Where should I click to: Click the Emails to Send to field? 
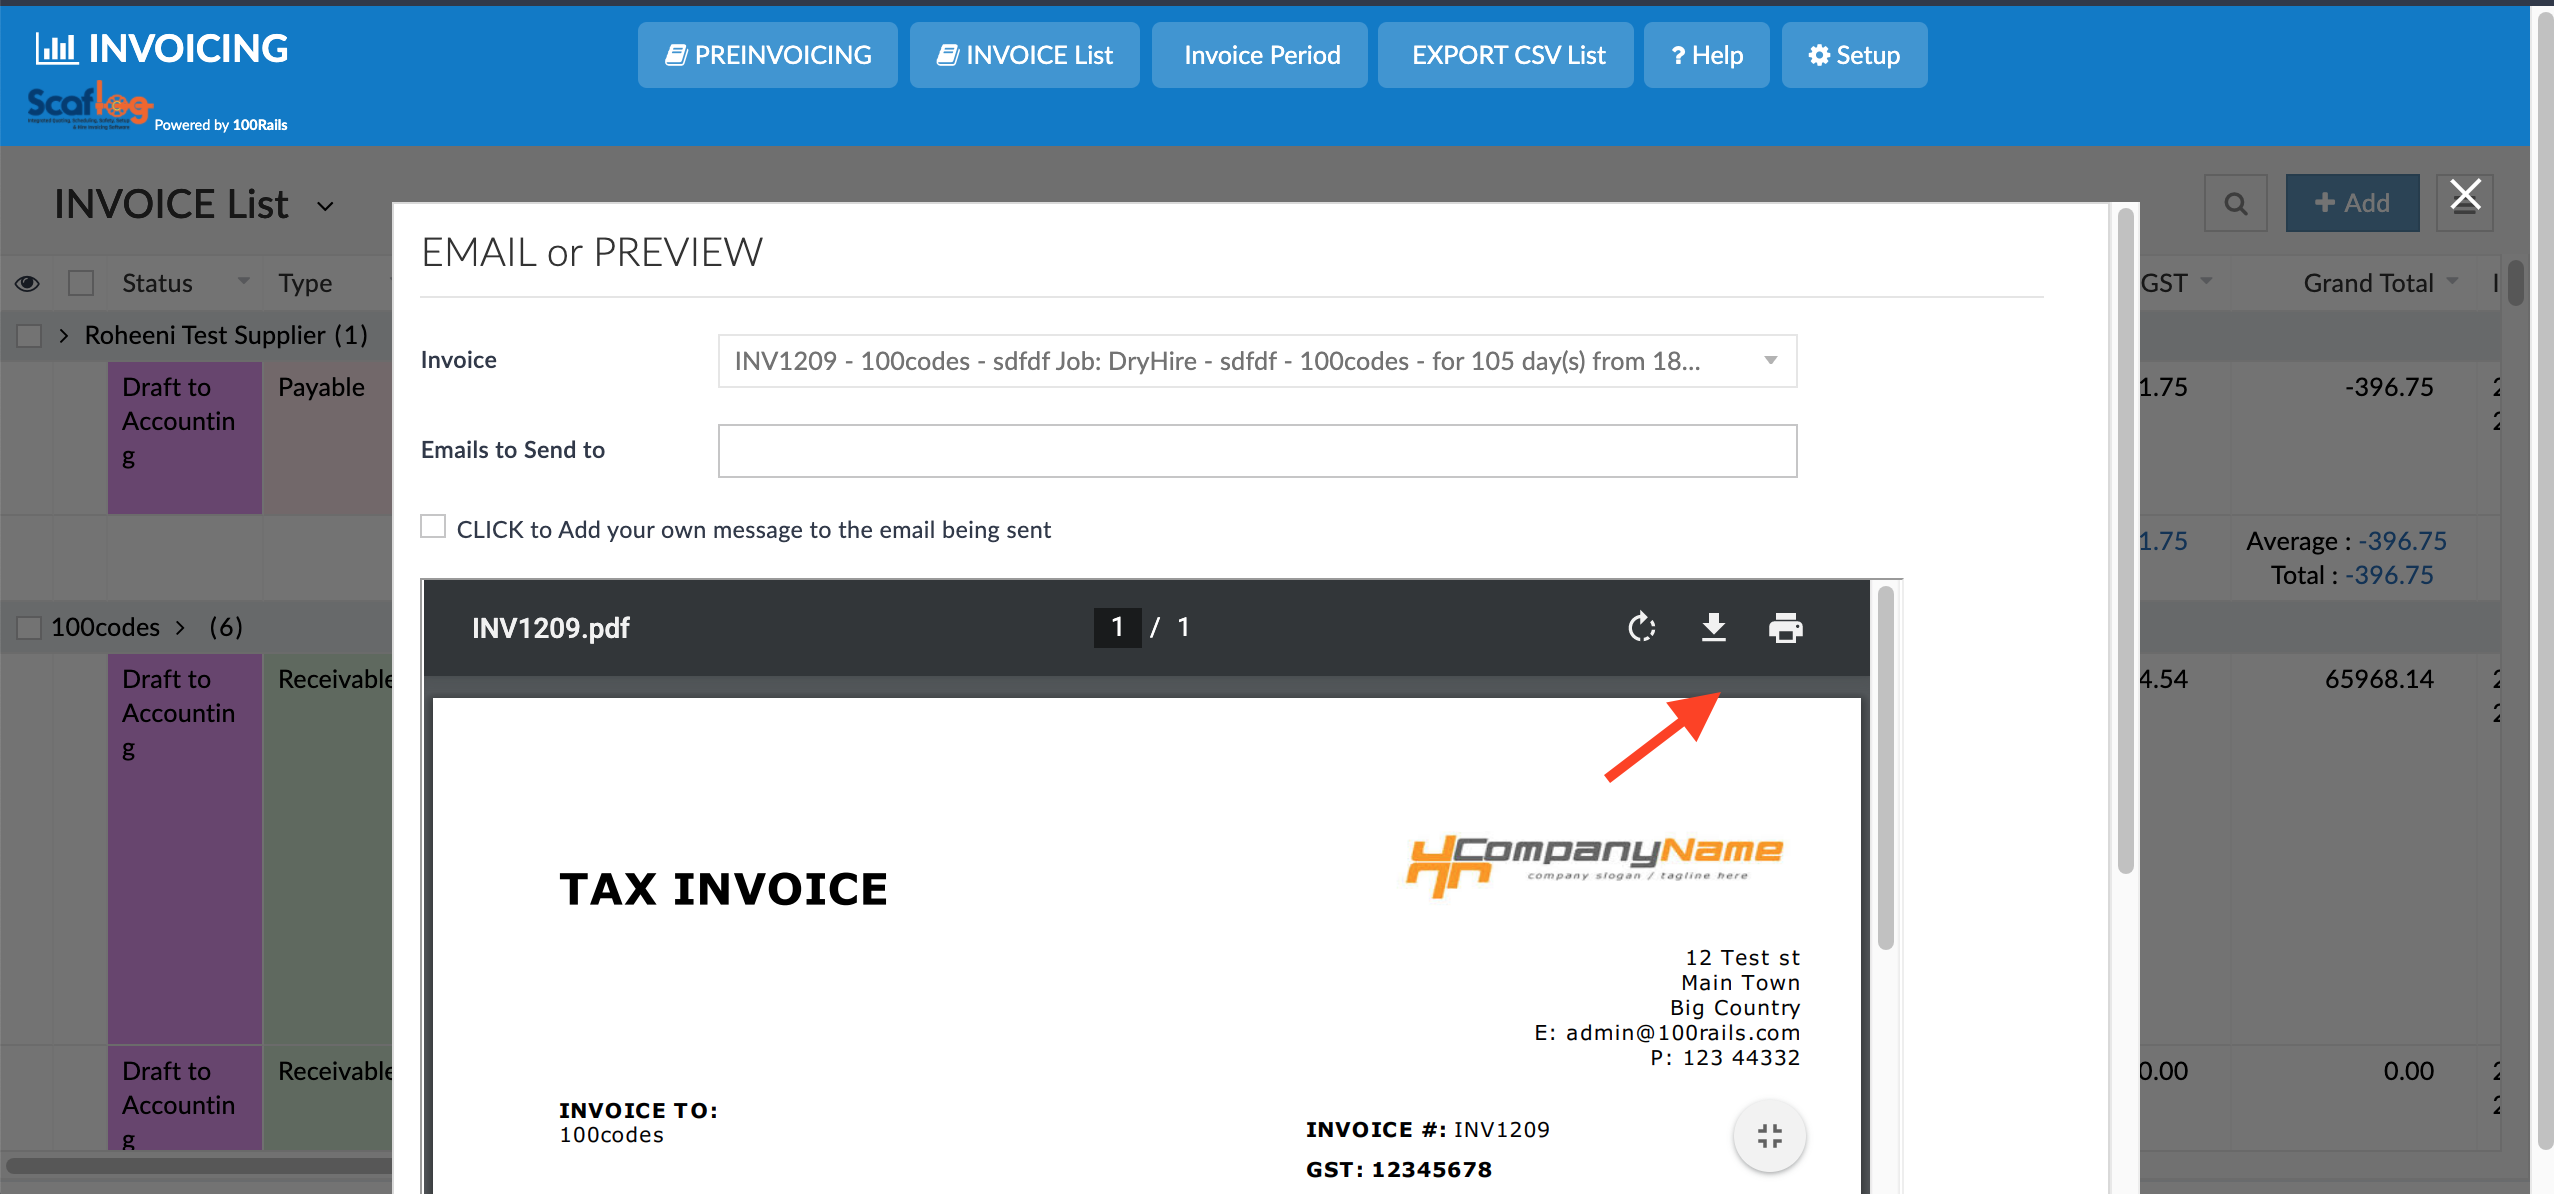coord(1257,451)
